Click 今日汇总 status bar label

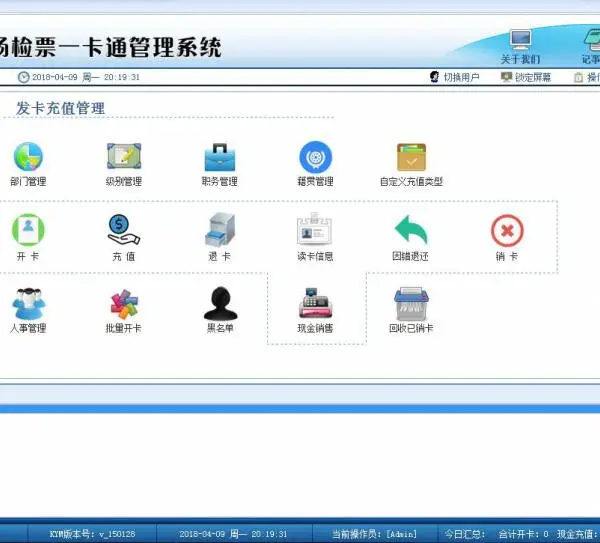pyautogui.click(x=465, y=534)
